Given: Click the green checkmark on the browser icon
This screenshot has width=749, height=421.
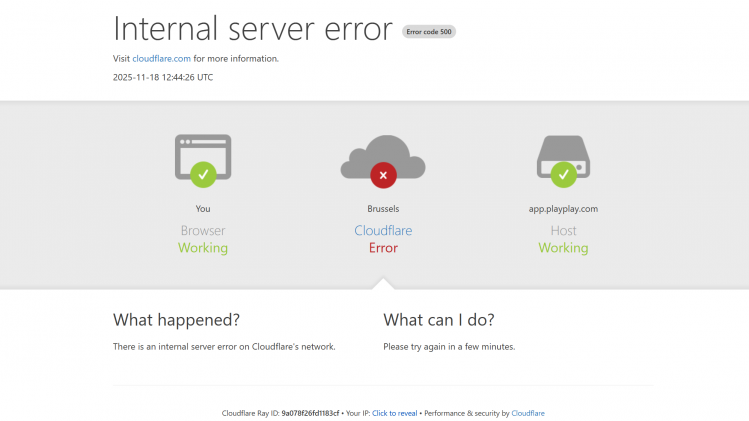Looking at the screenshot, I should point(203,175).
